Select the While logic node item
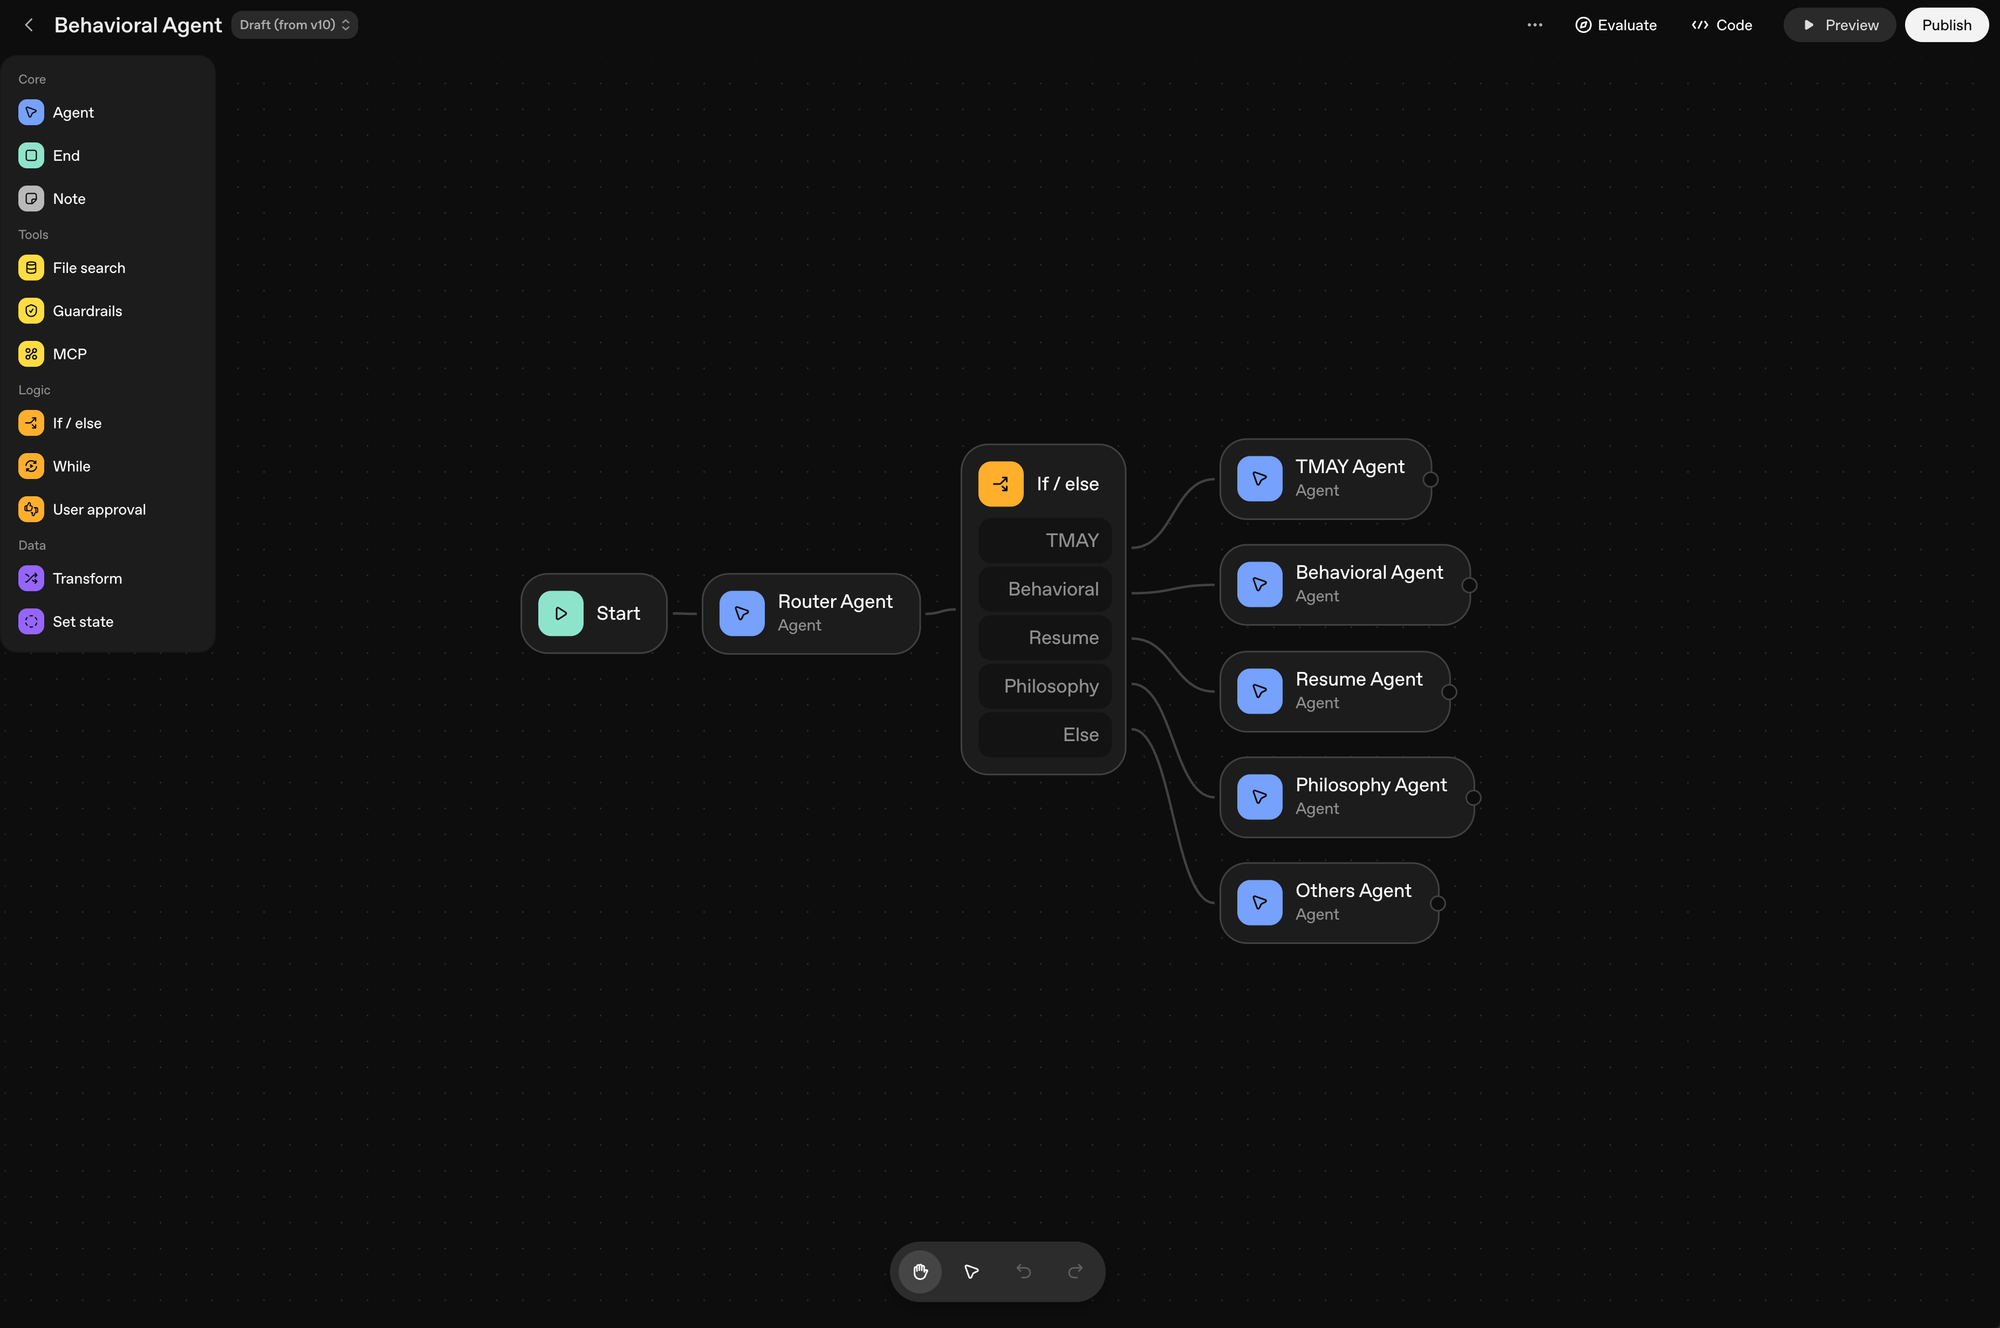 coord(71,466)
